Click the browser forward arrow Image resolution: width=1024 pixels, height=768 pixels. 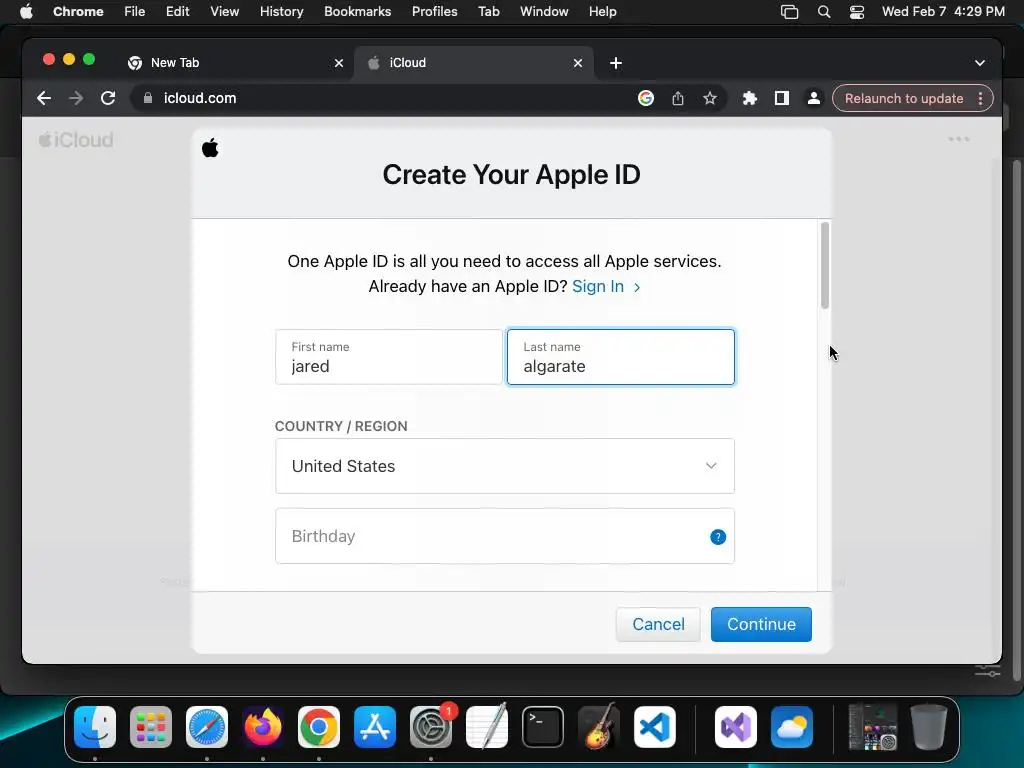click(76, 98)
